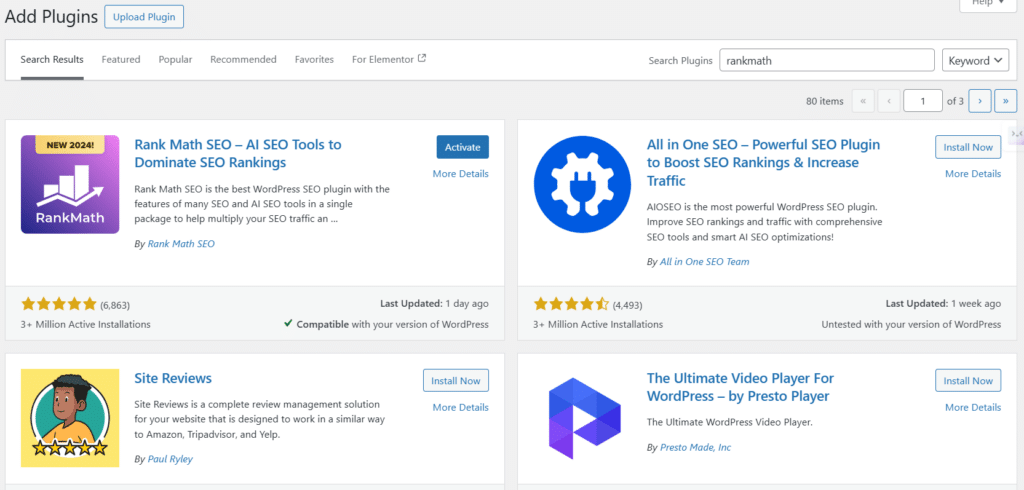Open the Keyword search type dropdown
Viewport: 1024px width, 490px height.
975,60
